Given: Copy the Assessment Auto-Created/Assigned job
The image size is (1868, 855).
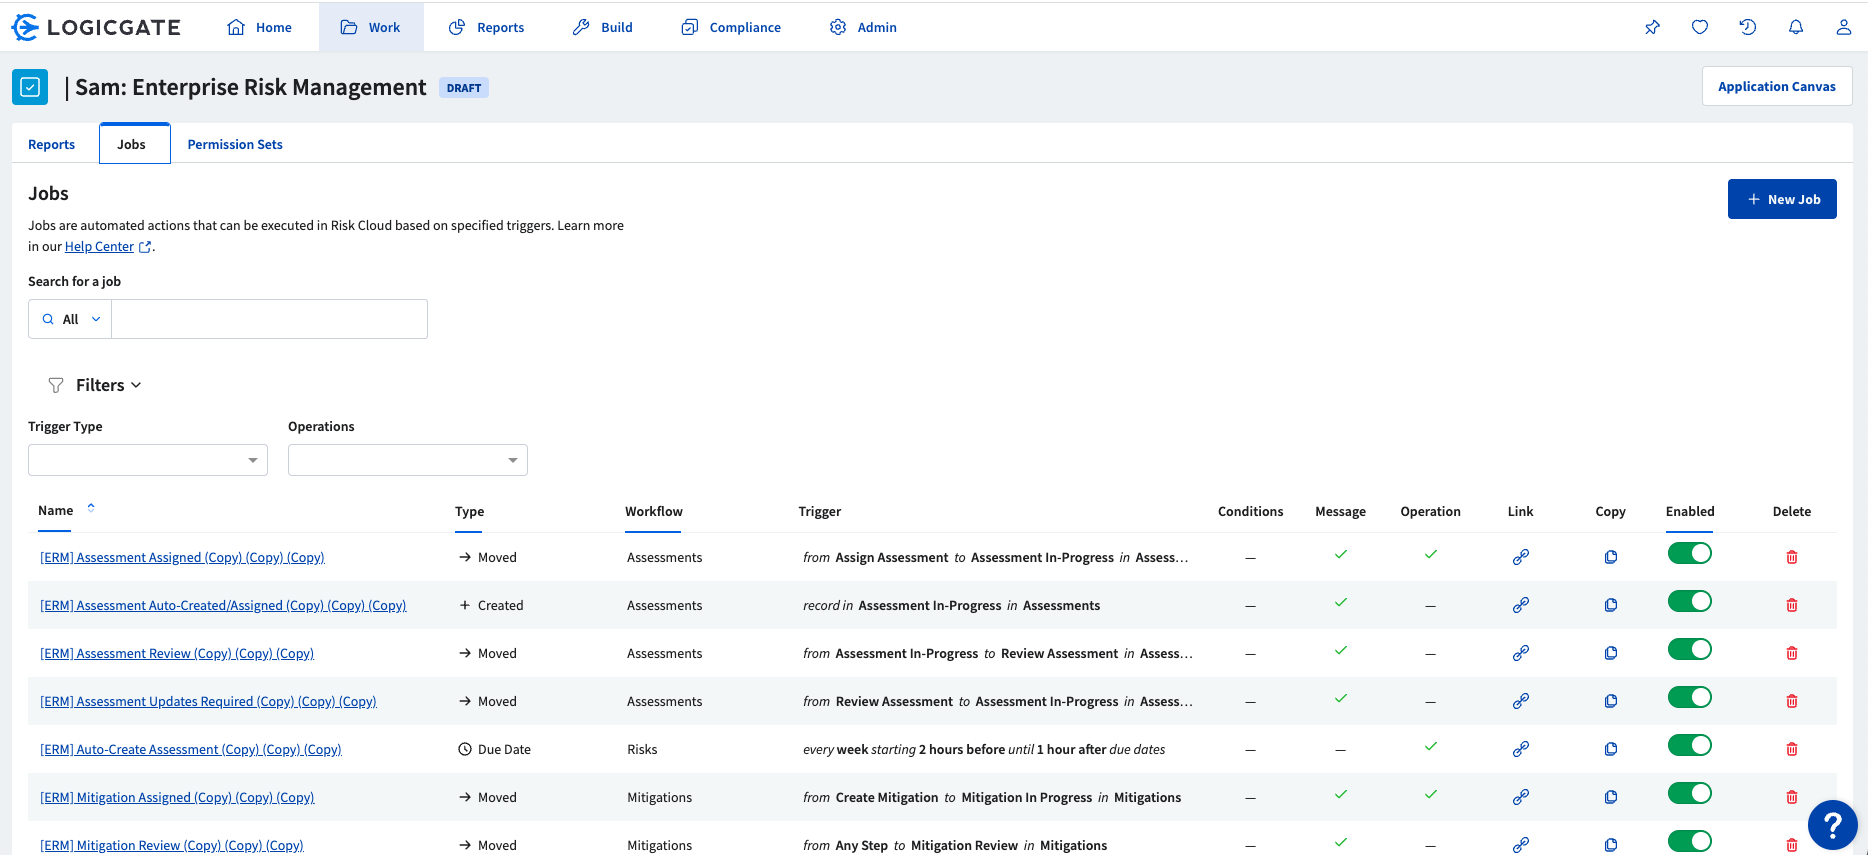Looking at the screenshot, I should click(x=1611, y=605).
